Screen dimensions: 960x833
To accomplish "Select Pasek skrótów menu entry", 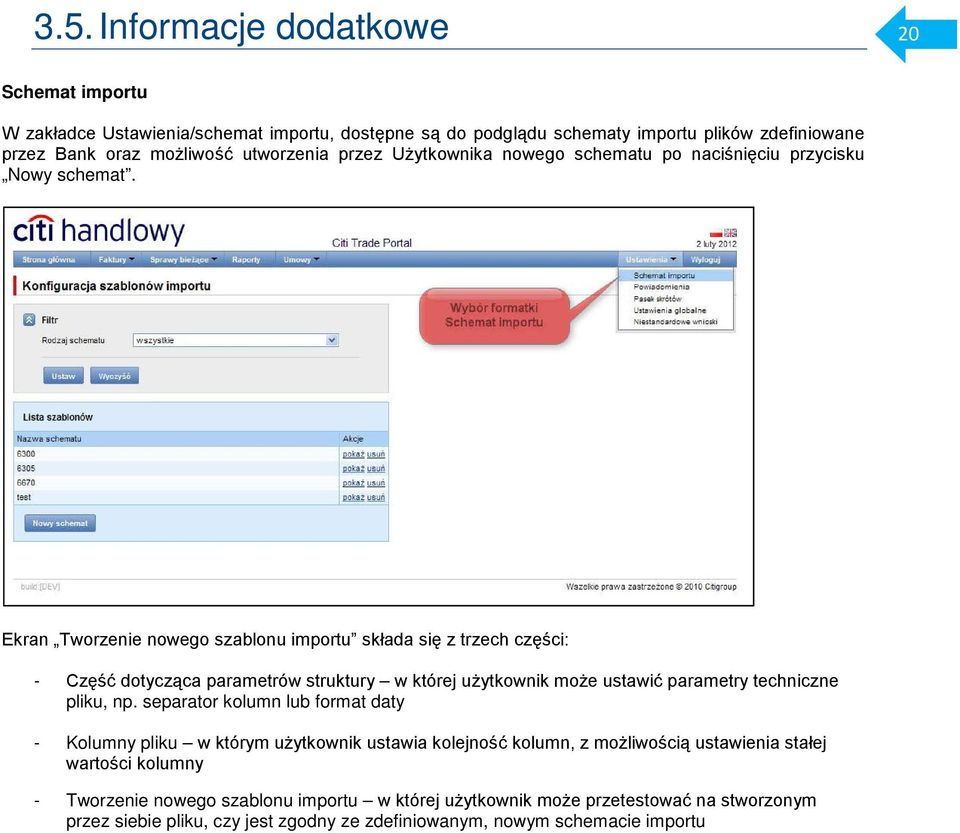I will (x=658, y=299).
